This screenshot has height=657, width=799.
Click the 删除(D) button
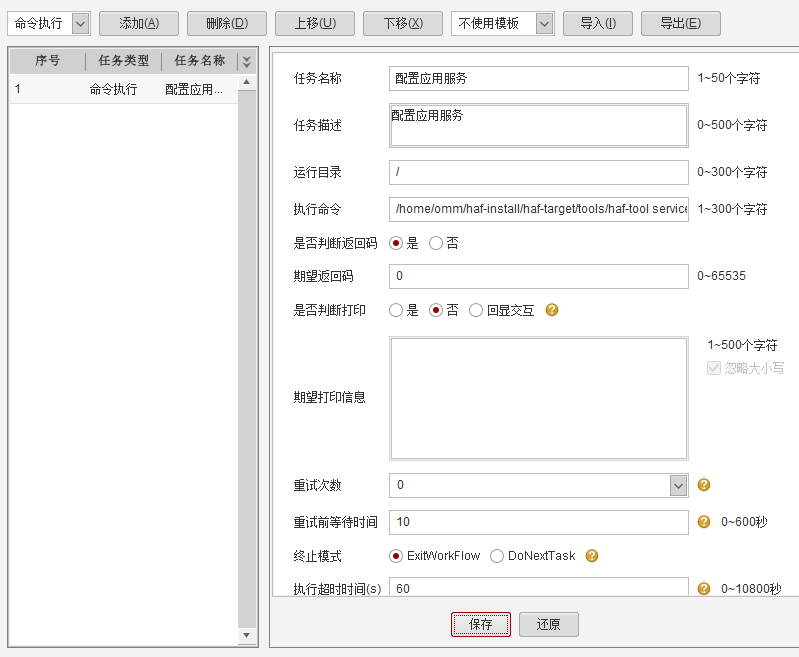[x=227, y=23]
